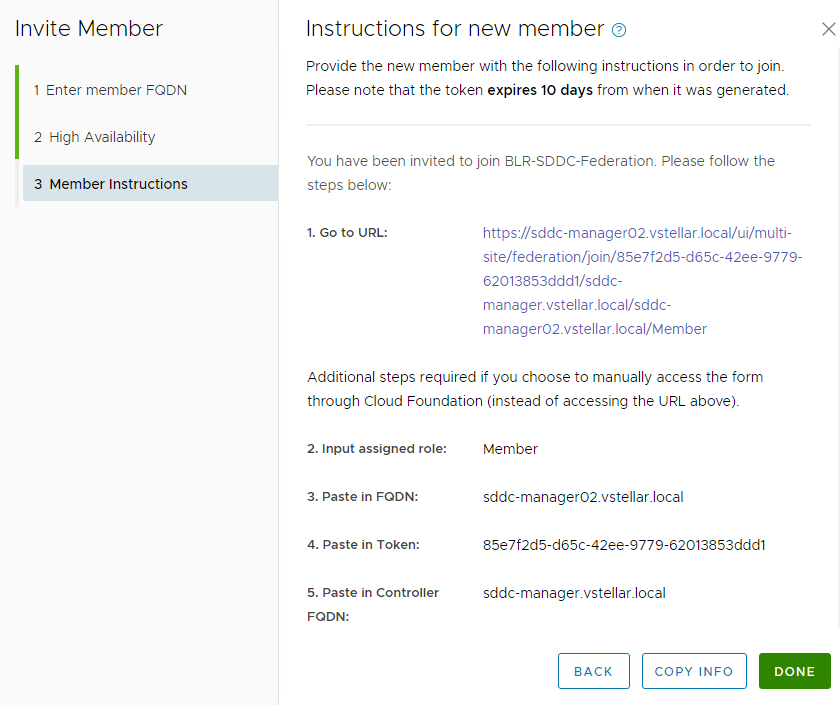The width and height of the screenshot is (840, 705).
Task: Click the Invite Member panel title
Action: pos(89,30)
